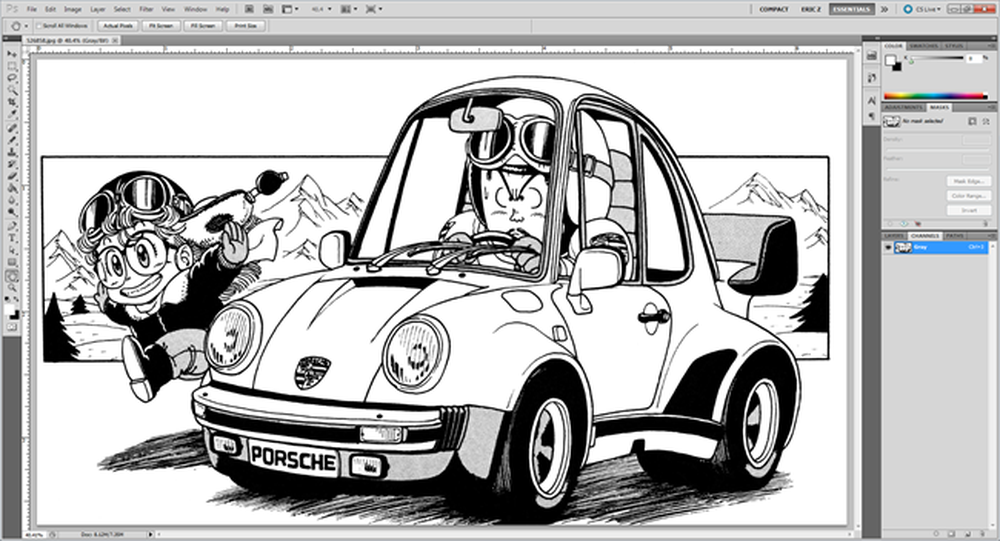Select the History Brush tool
Image resolution: width=1000 pixels, height=541 pixels.
point(11,164)
